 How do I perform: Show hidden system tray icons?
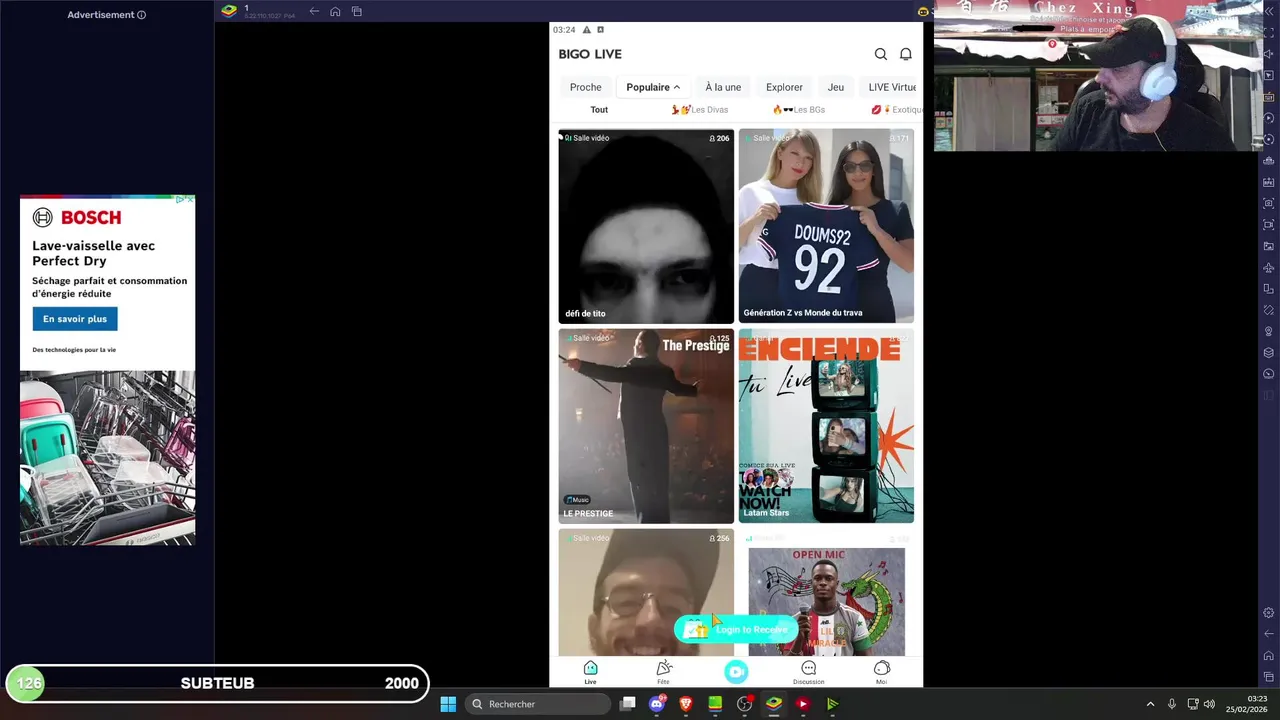coord(1150,704)
